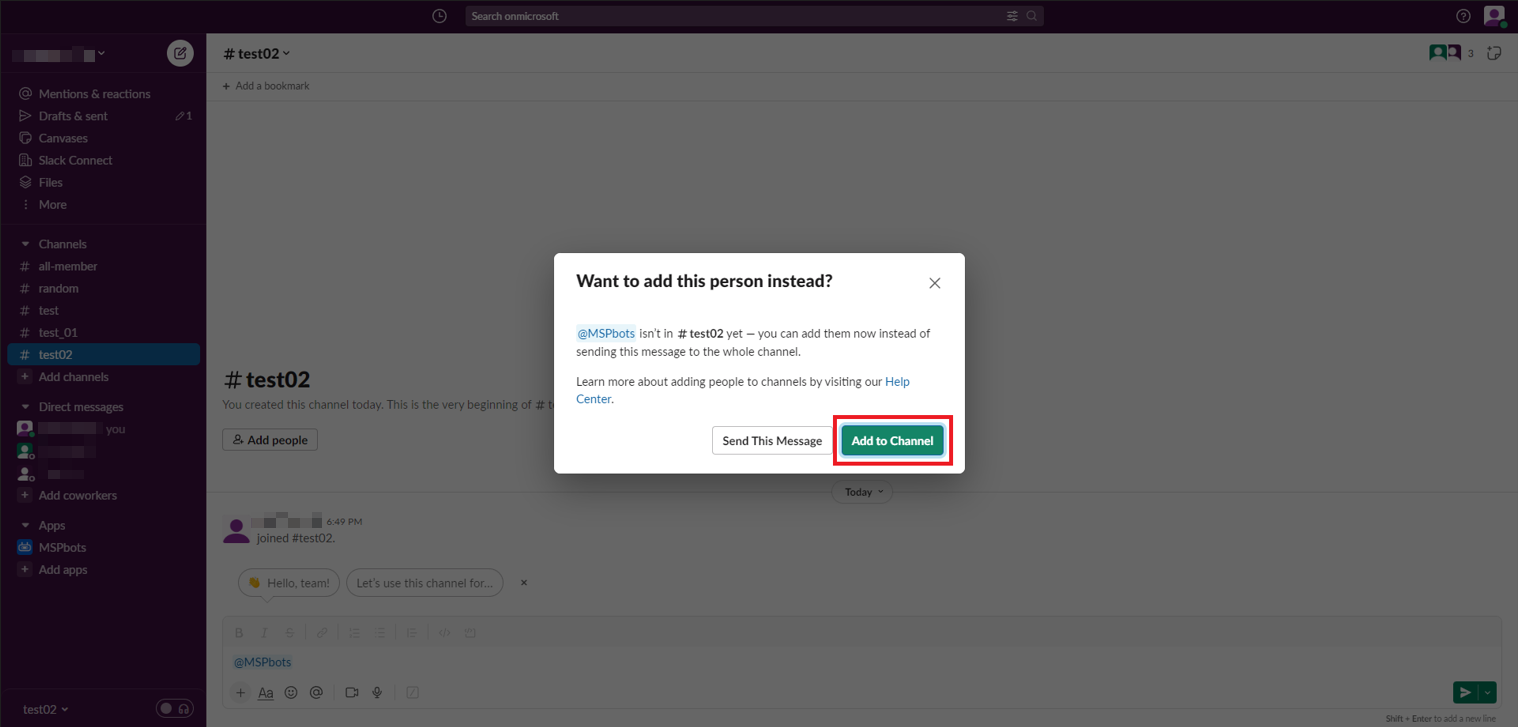This screenshot has width=1518, height=727.
Task: Click the microphone audio clip icon
Action: coord(377,691)
